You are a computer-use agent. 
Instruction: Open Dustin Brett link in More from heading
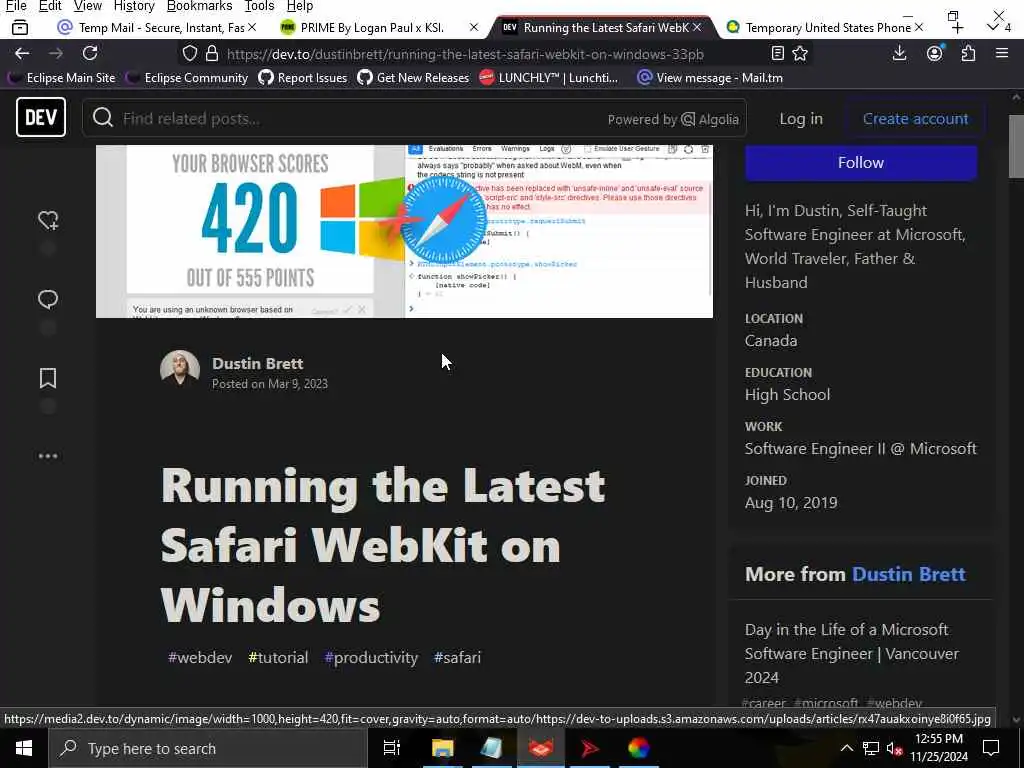point(908,575)
